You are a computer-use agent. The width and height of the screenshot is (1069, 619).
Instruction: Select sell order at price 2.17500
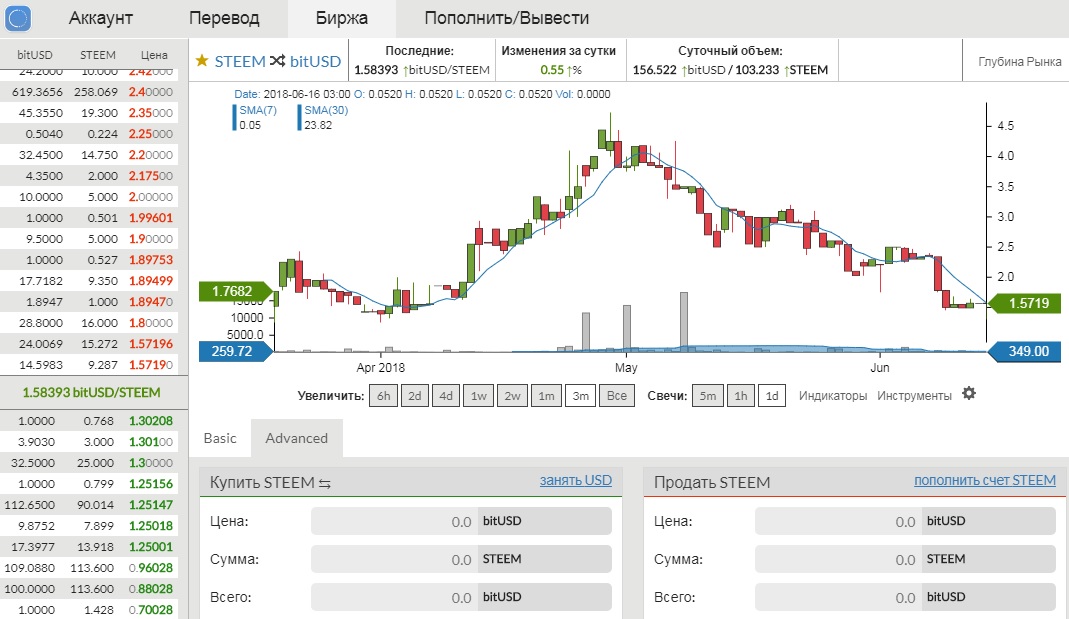tap(89, 175)
